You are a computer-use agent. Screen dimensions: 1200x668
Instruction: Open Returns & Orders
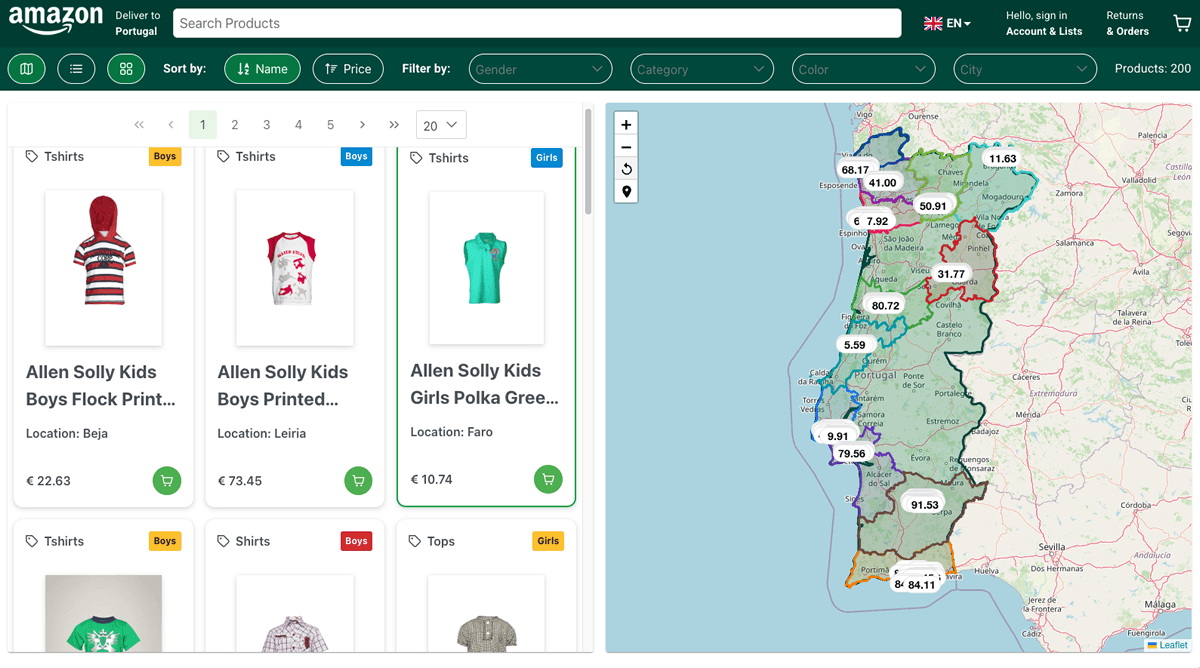coord(1127,23)
